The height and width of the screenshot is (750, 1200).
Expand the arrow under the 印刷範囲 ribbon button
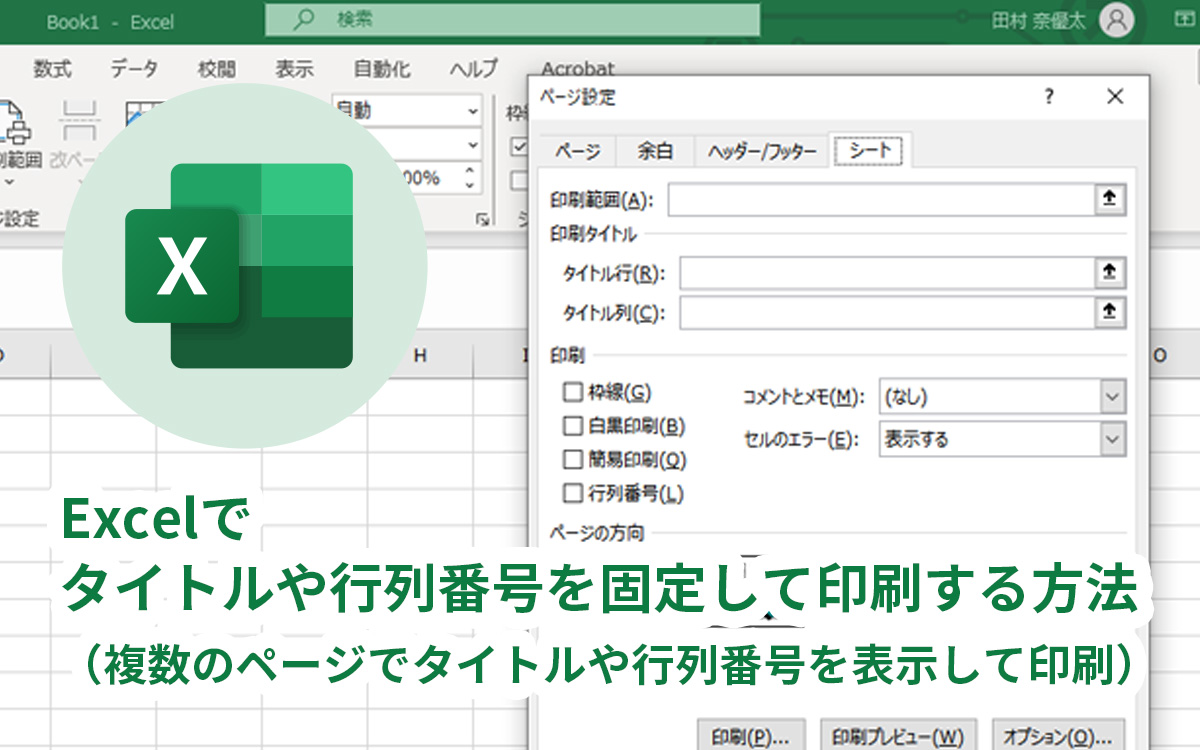[x=10, y=181]
